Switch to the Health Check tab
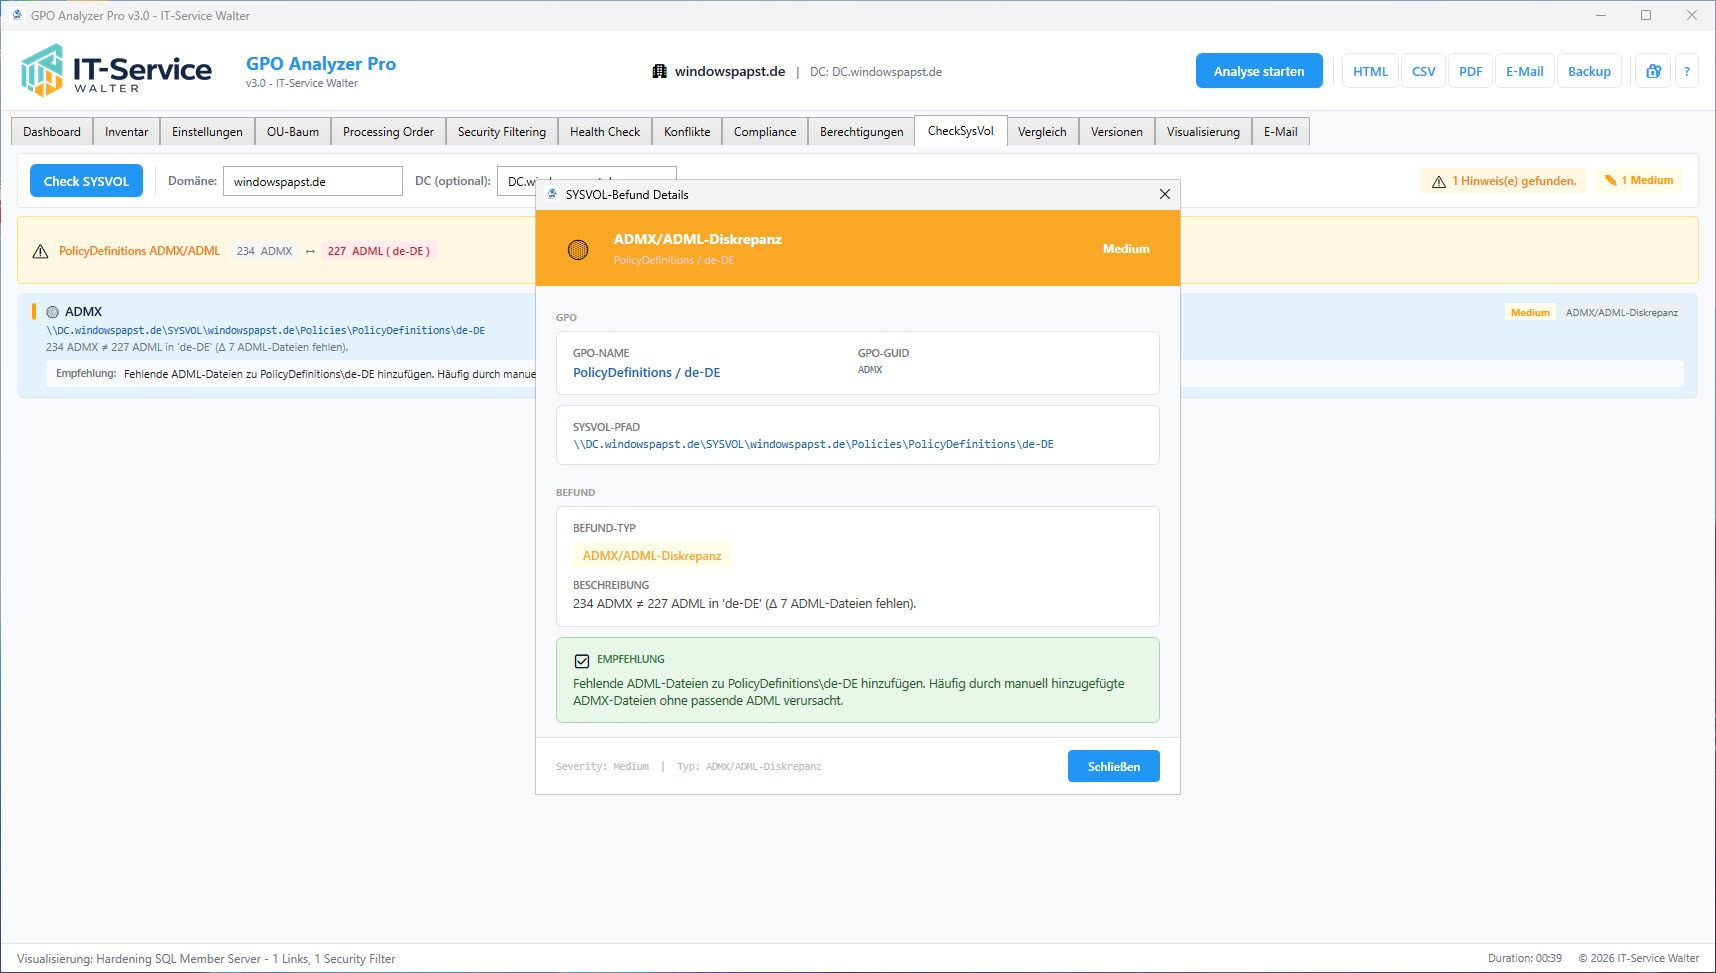This screenshot has width=1716, height=973. click(604, 131)
